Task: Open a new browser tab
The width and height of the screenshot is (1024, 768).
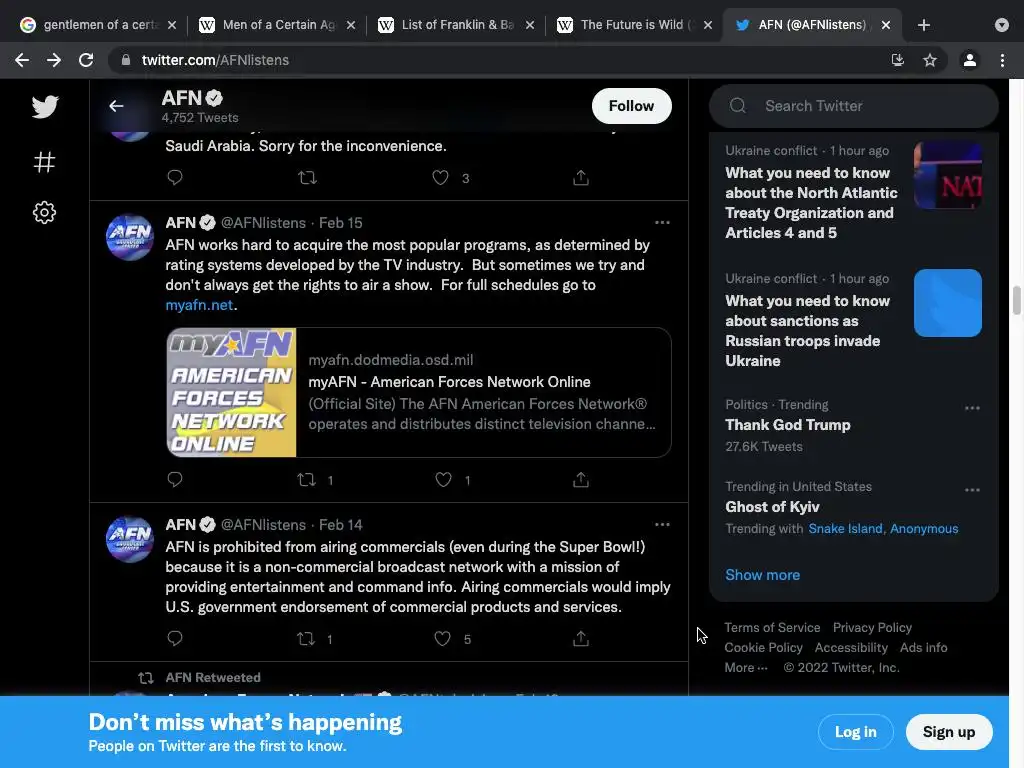Action: pos(923,25)
